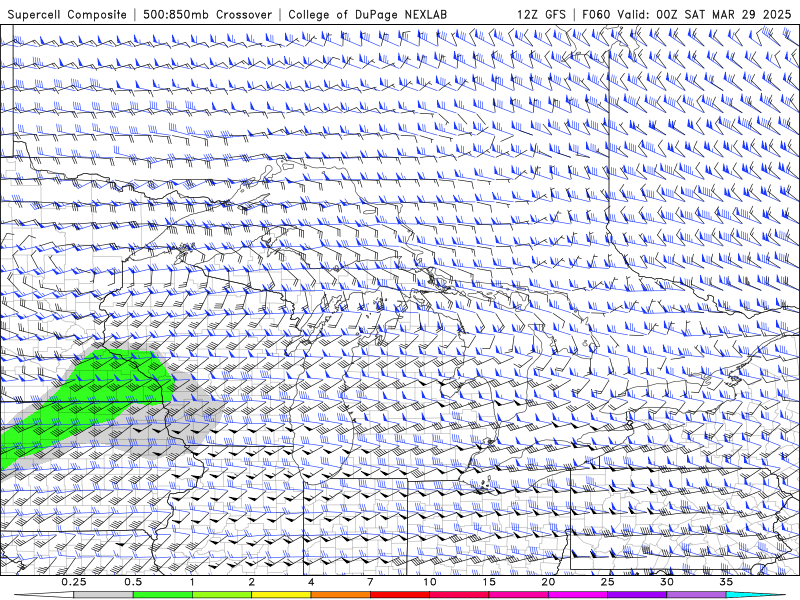
Task: Select the bright green colorbar swatch between 0.5 and 1
Action: pyautogui.click(x=163, y=595)
